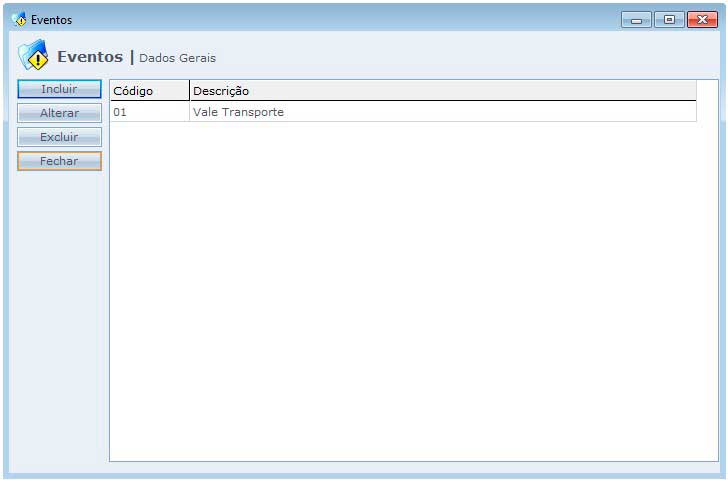Click the Eventos shield warning icon
Viewport: 728px width, 480px height.
(33, 56)
